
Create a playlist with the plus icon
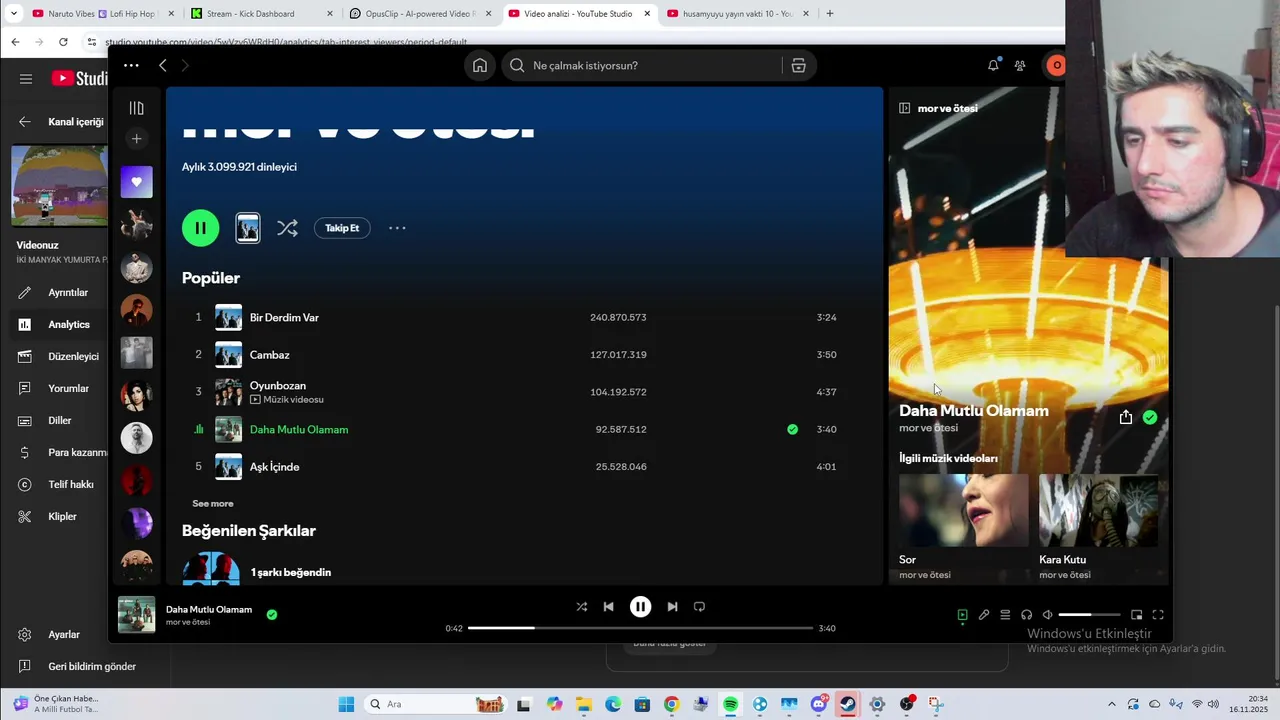coord(137,139)
